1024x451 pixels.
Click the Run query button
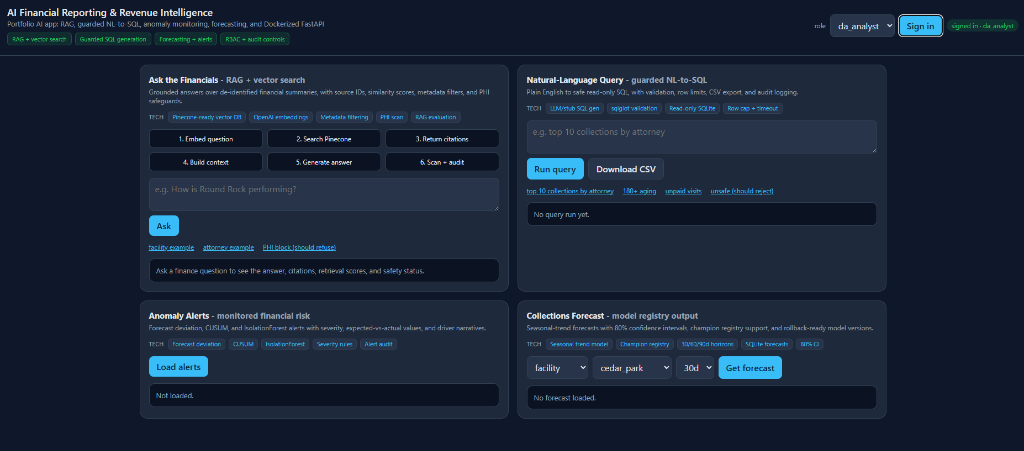554,169
